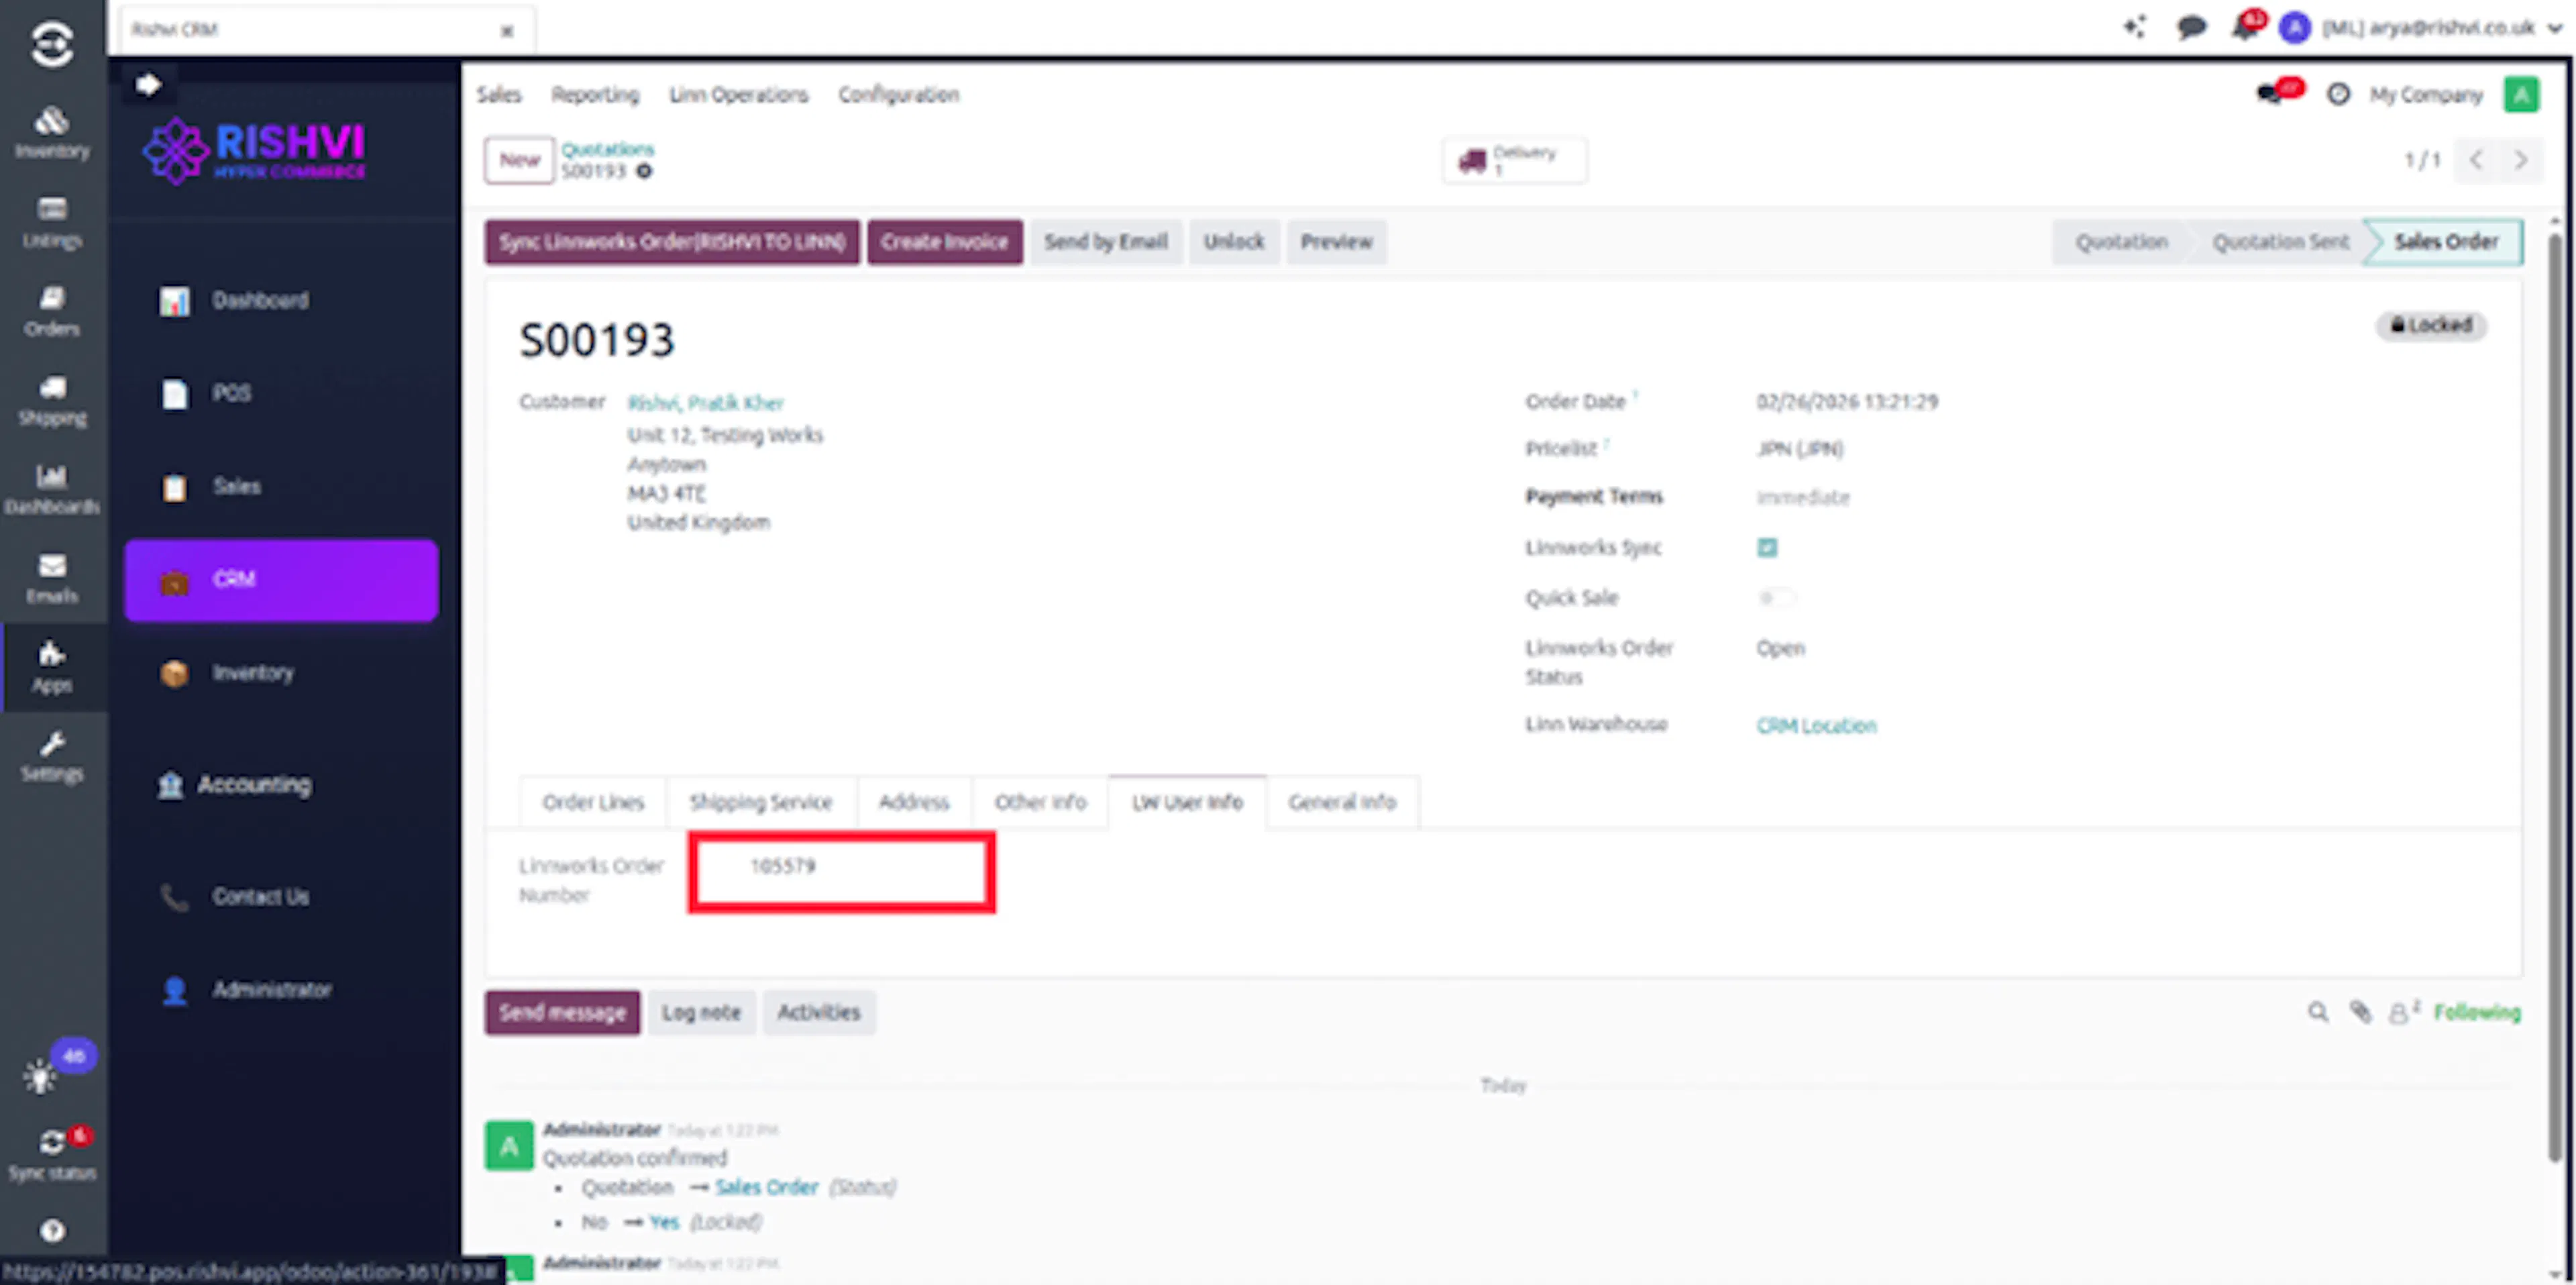Open the CRM Location warehouse link
Image resolution: width=2576 pixels, height=1285 pixels.
tap(1816, 726)
